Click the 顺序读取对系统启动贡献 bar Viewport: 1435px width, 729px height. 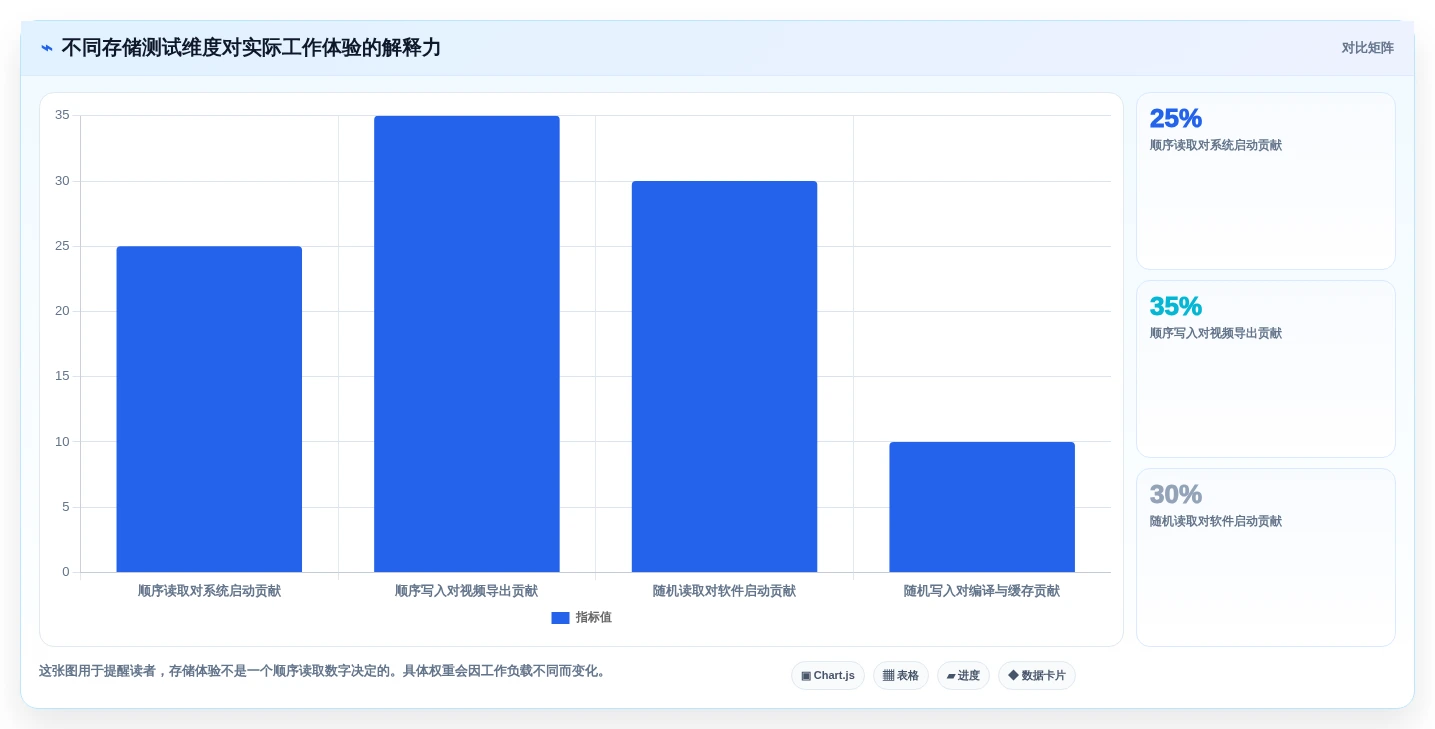pyautogui.click(x=209, y=409)
